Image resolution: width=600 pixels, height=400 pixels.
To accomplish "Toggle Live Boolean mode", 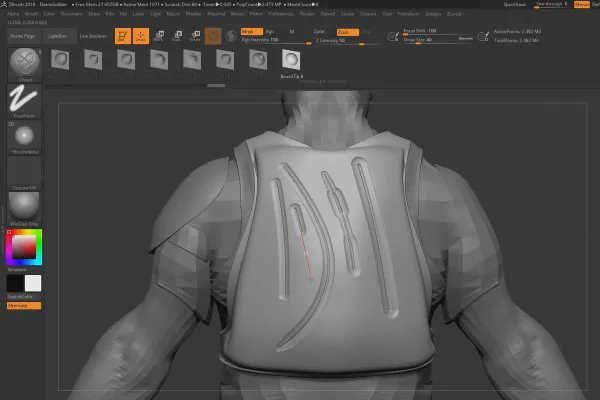I will tap(93, 36).
